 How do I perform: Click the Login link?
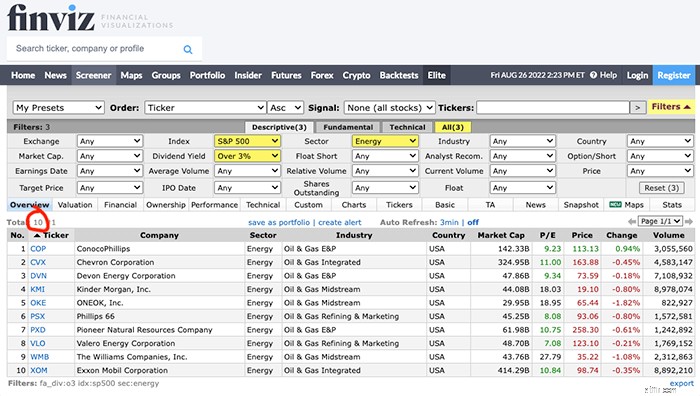tap(637, 75)
